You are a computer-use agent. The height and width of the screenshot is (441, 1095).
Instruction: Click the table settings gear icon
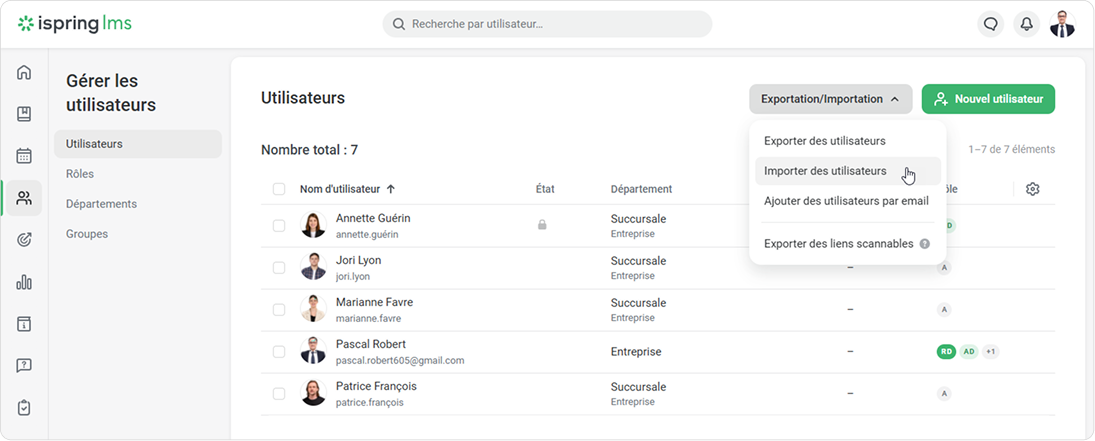pos(1033,189)
